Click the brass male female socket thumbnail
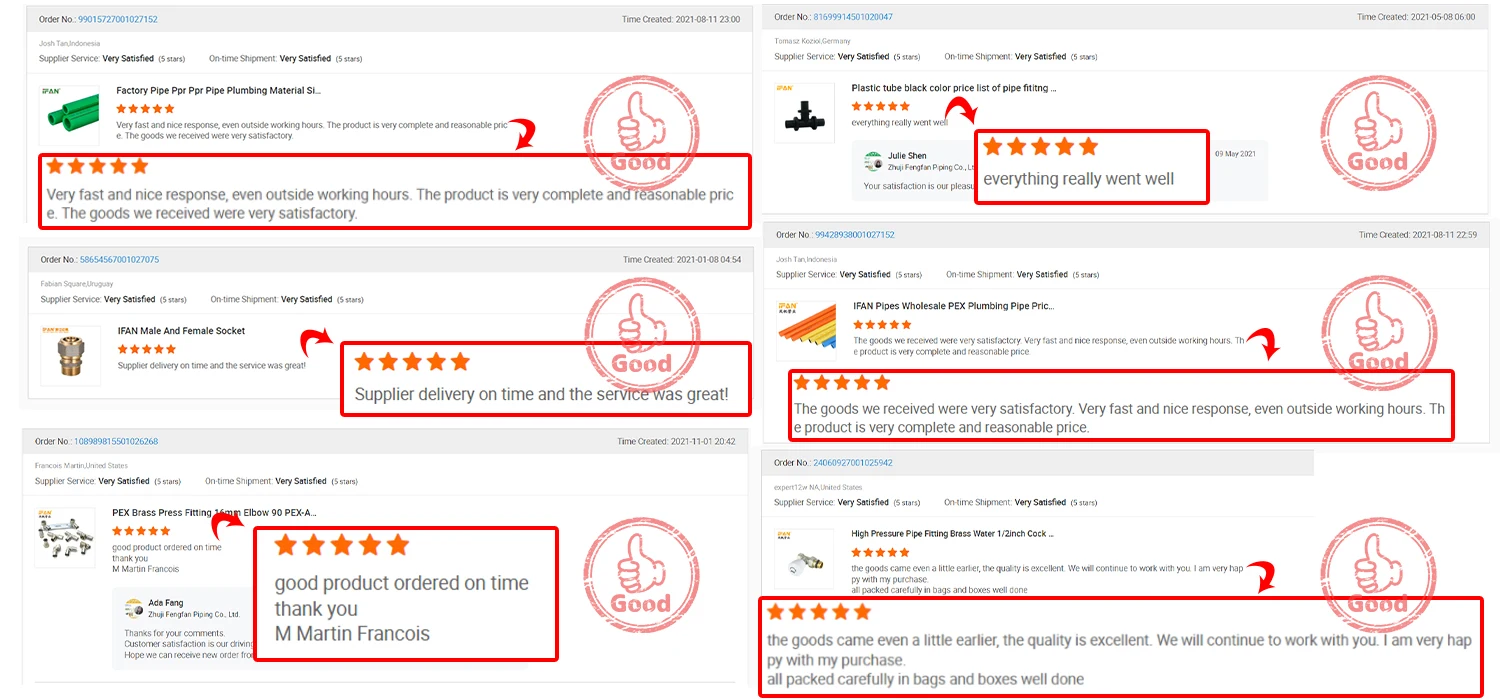The width and height of the screenshot is (1500, 700). [x=70, y=356]
